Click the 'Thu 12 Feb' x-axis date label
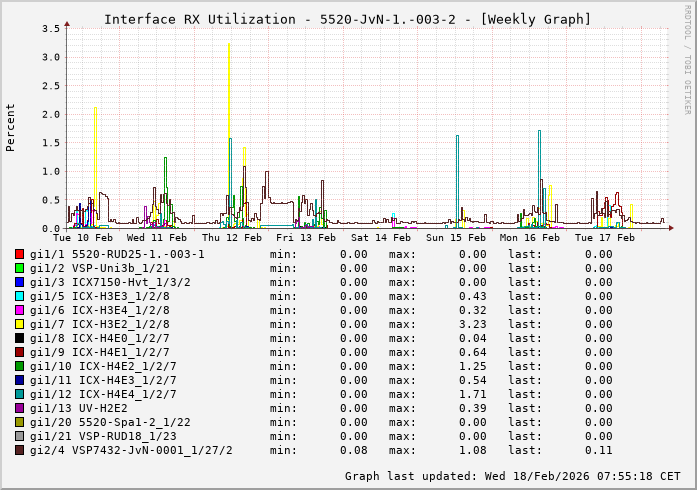Screen dimensions: 697x490 pyautogui.click(x=232, y=238)
